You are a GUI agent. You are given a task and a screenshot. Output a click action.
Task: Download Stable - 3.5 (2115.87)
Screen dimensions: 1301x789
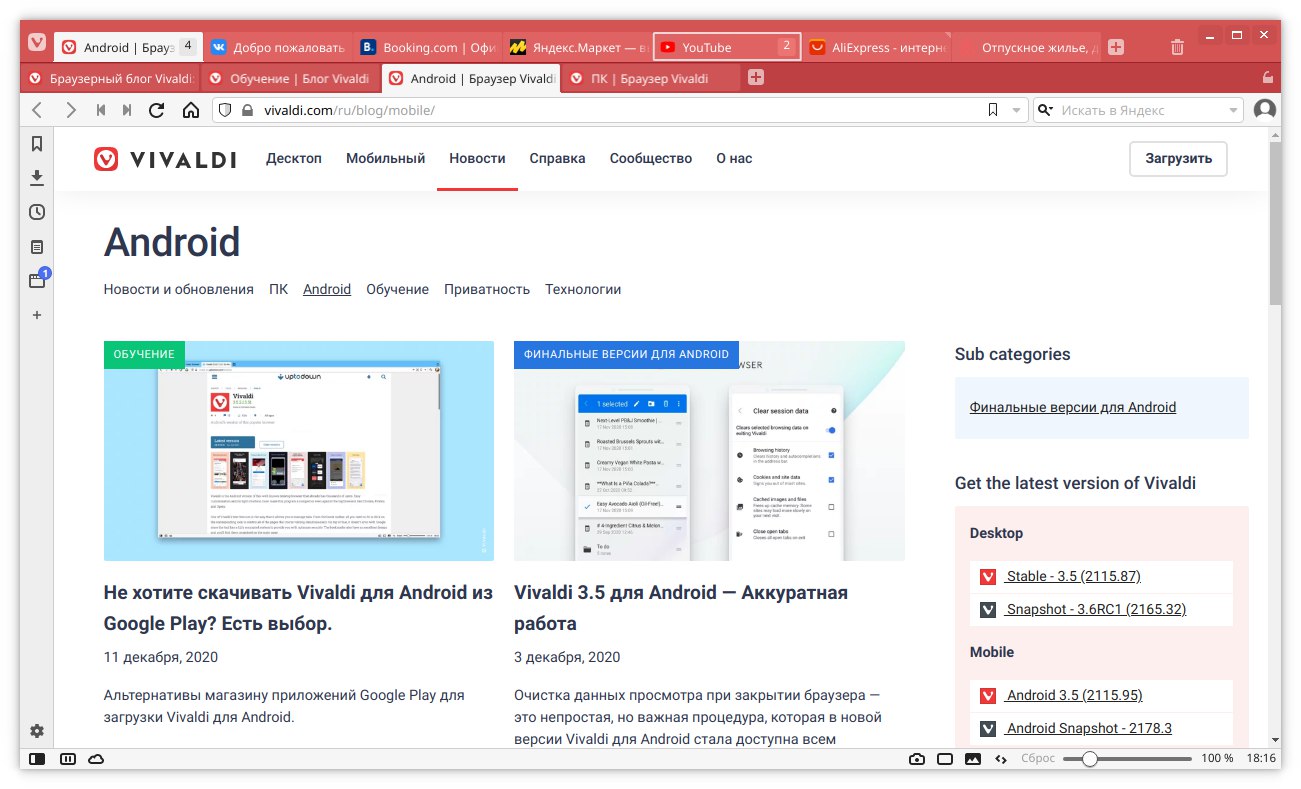(x=1073, y=576)
